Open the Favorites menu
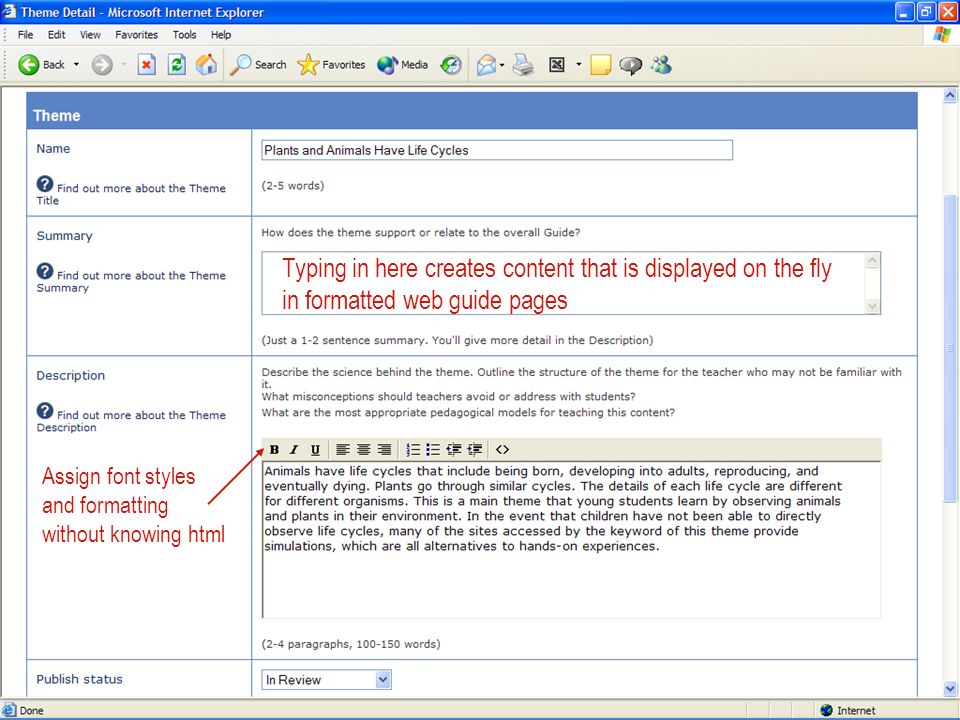960x720 pixels. [137, 35]
